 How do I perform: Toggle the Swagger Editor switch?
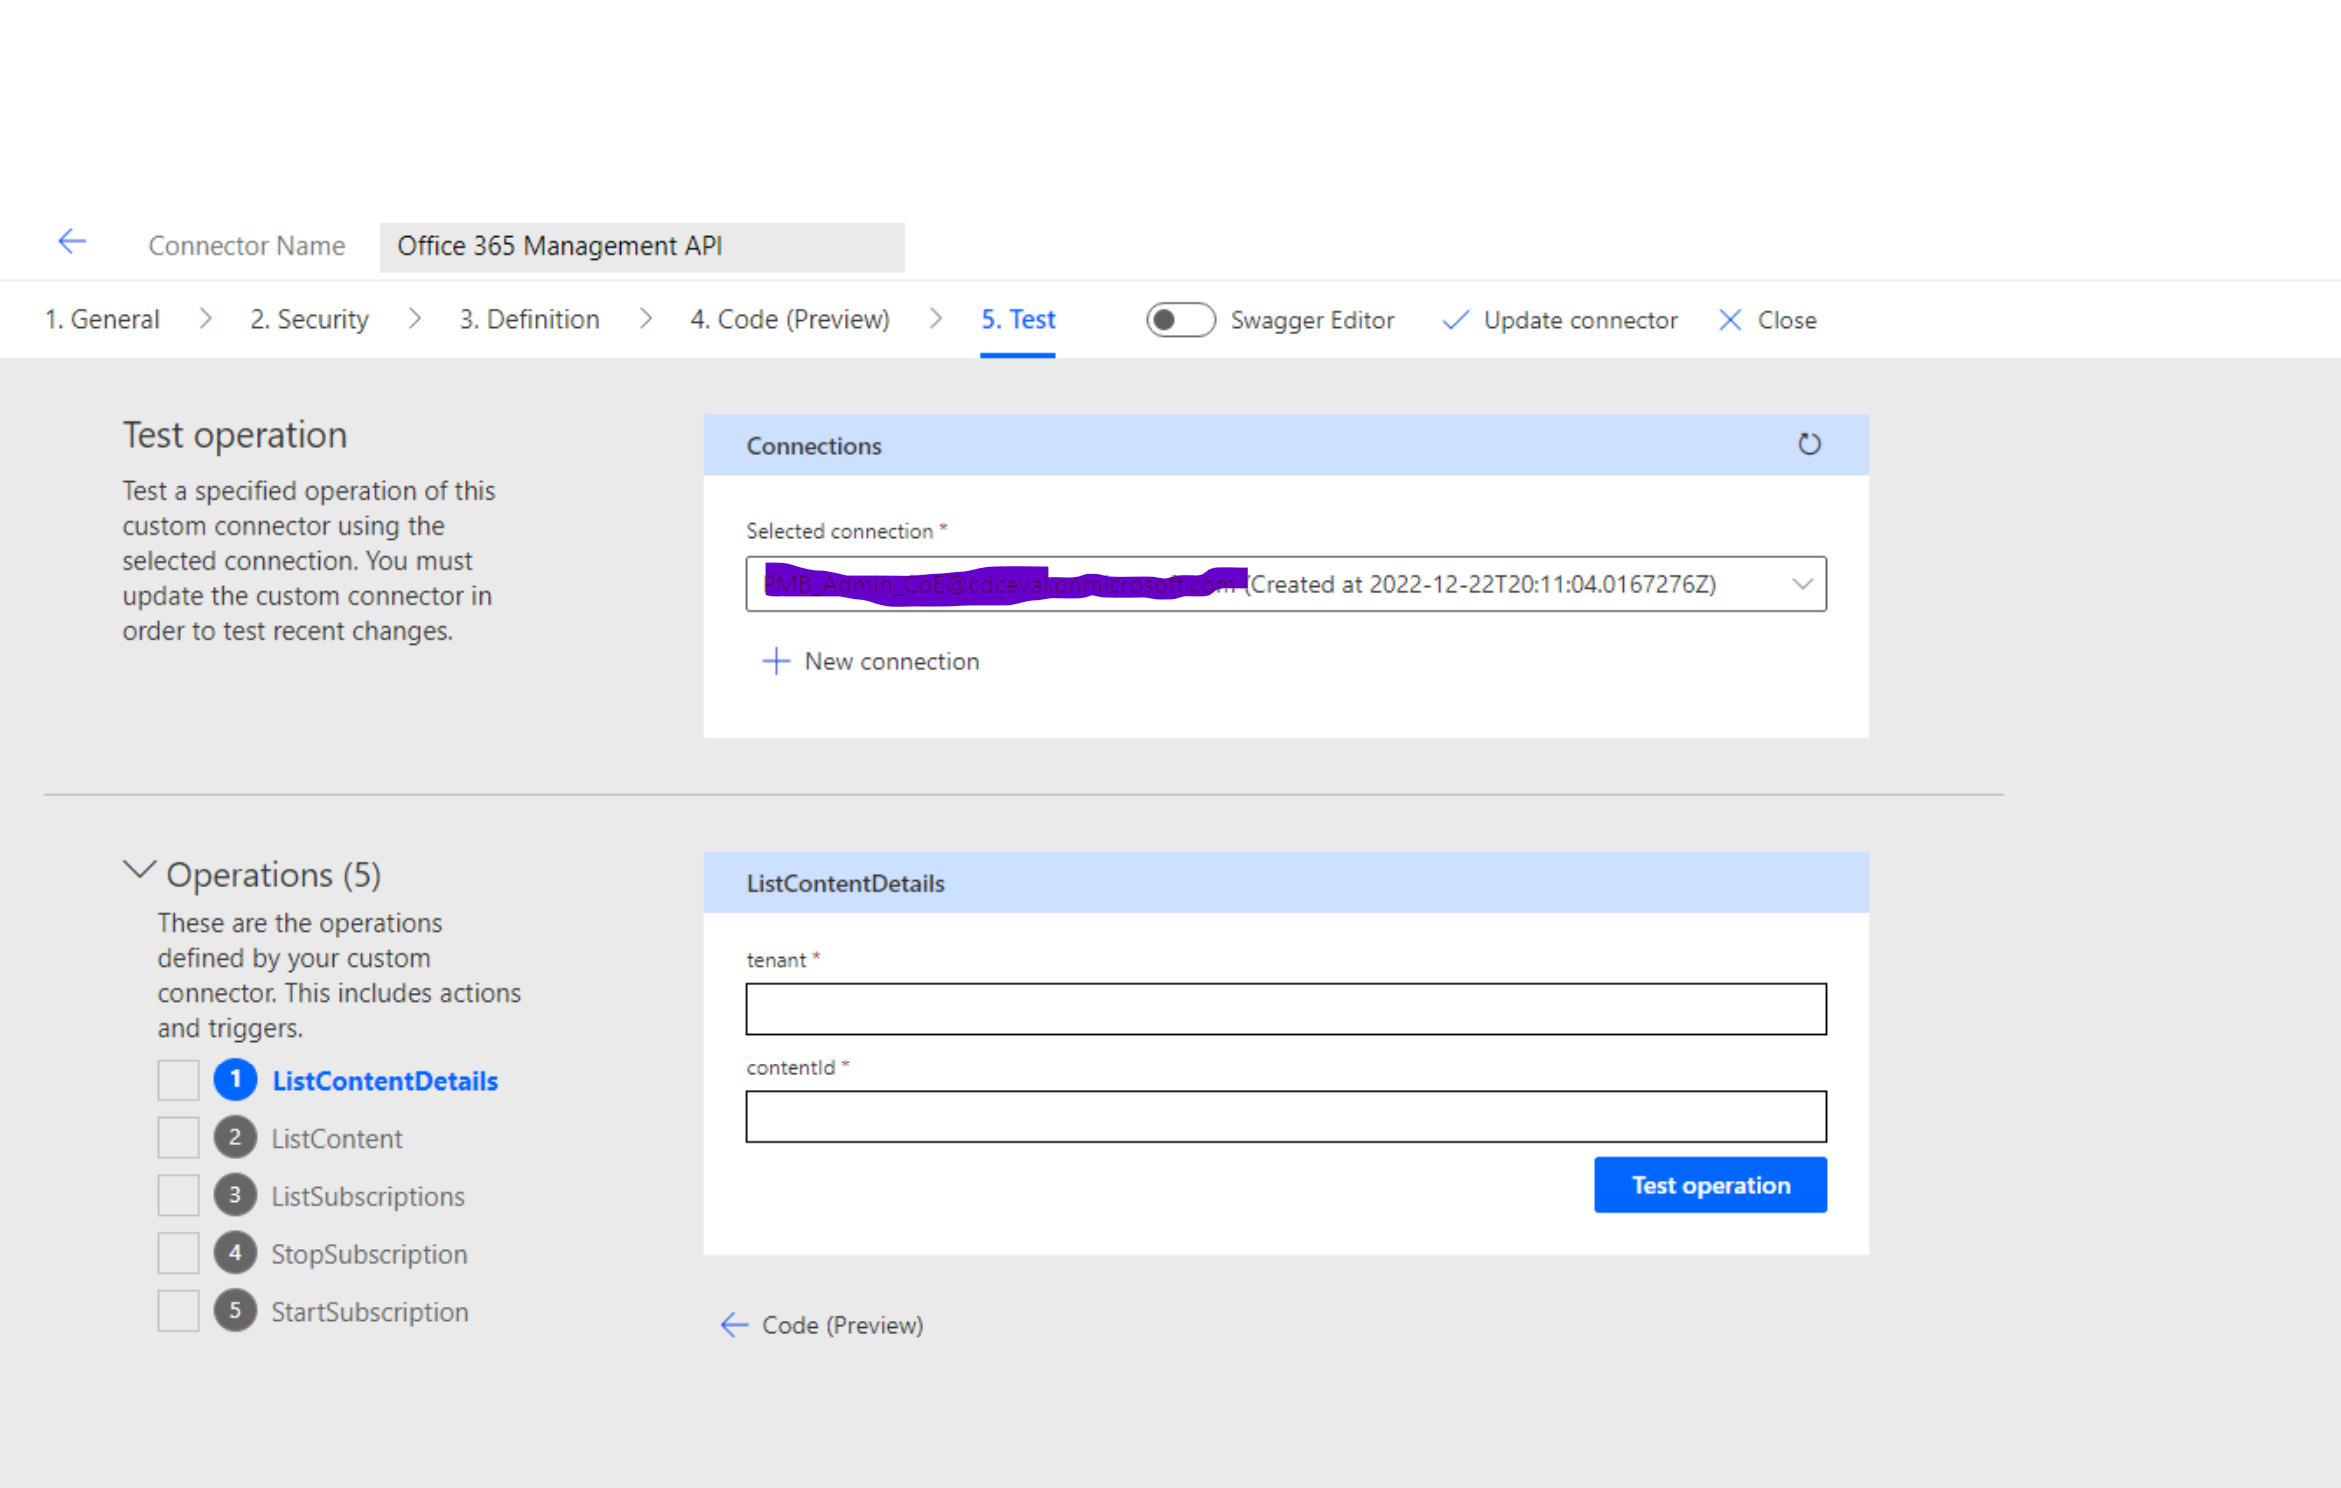click(1180, 319)
